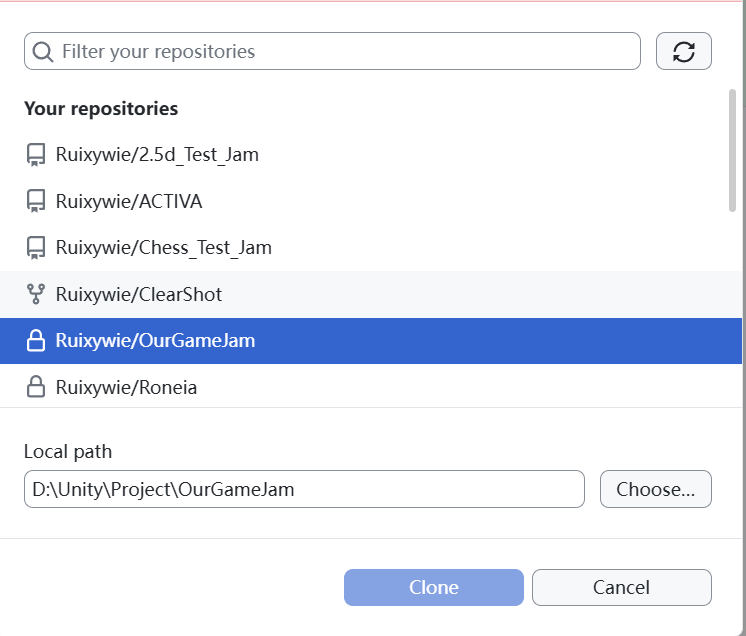Click the repo icon beside Chess_Test_Jam

pos(36,247)
